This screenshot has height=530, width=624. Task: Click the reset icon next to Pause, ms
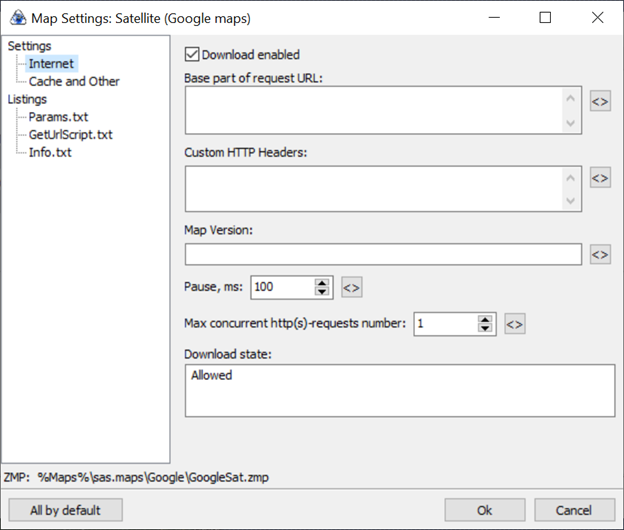point(351,287)
